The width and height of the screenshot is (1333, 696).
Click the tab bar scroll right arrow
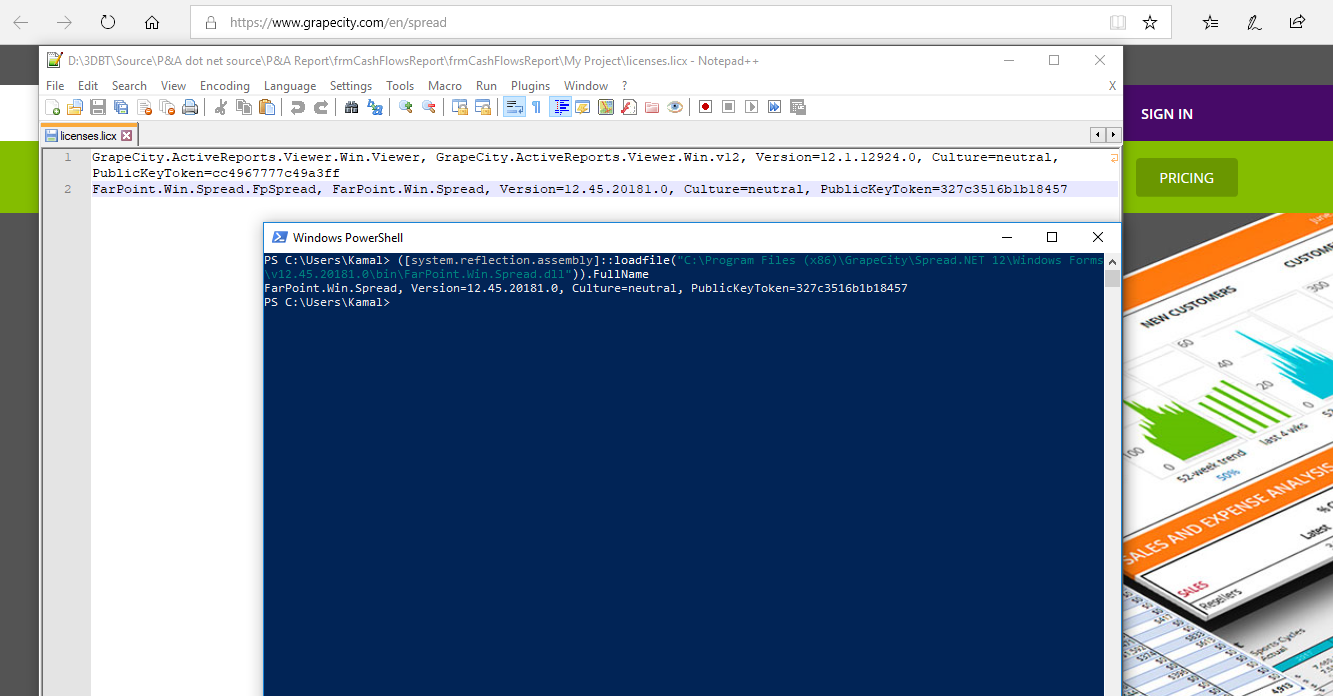[x=1113, y=134]
